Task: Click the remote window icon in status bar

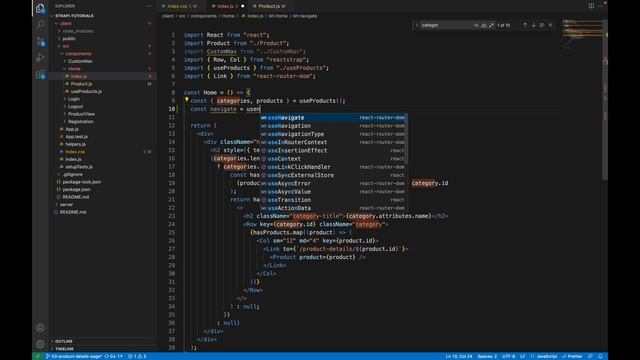Action: [x=38, y=356]
